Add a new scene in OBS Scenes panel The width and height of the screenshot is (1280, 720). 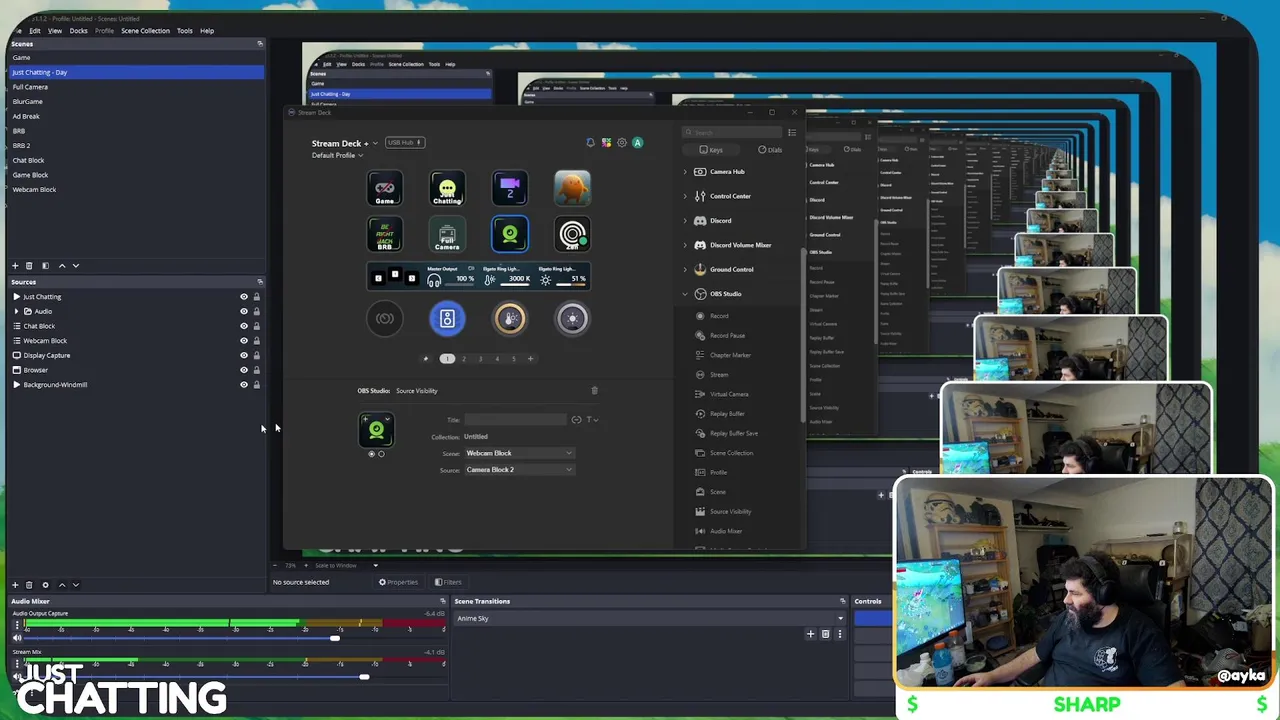click(x=15, y=266)
